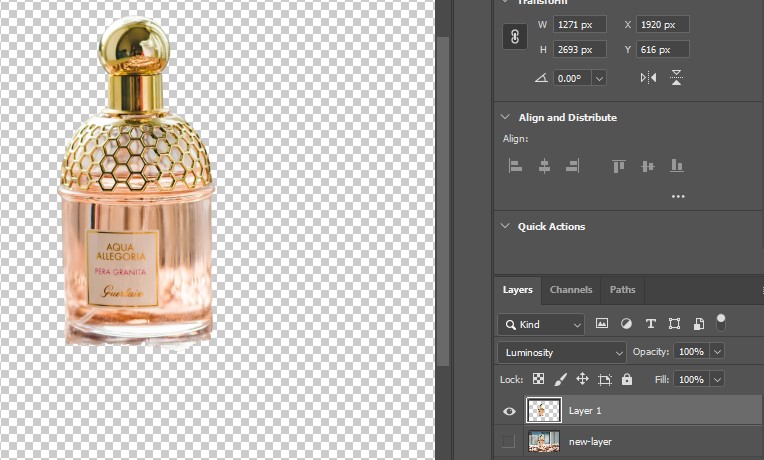The image size is (764, 460).
Task: Open the rotation angle dropdown
Action: click(x=599, y=78)
